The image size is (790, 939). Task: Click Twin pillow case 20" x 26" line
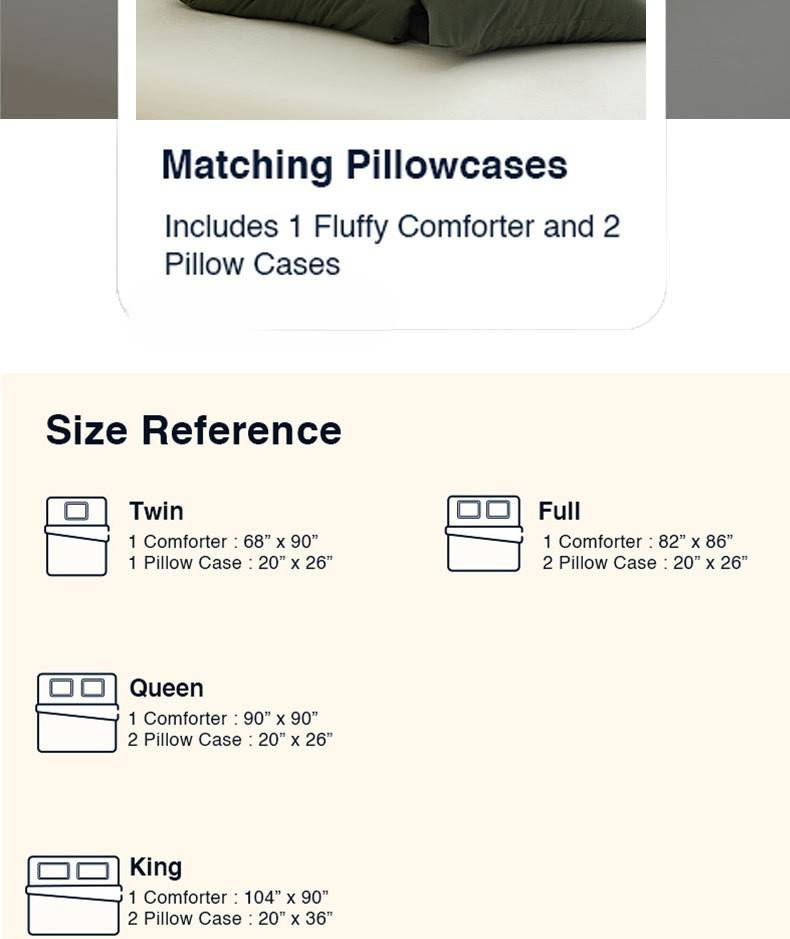point(230,562)
